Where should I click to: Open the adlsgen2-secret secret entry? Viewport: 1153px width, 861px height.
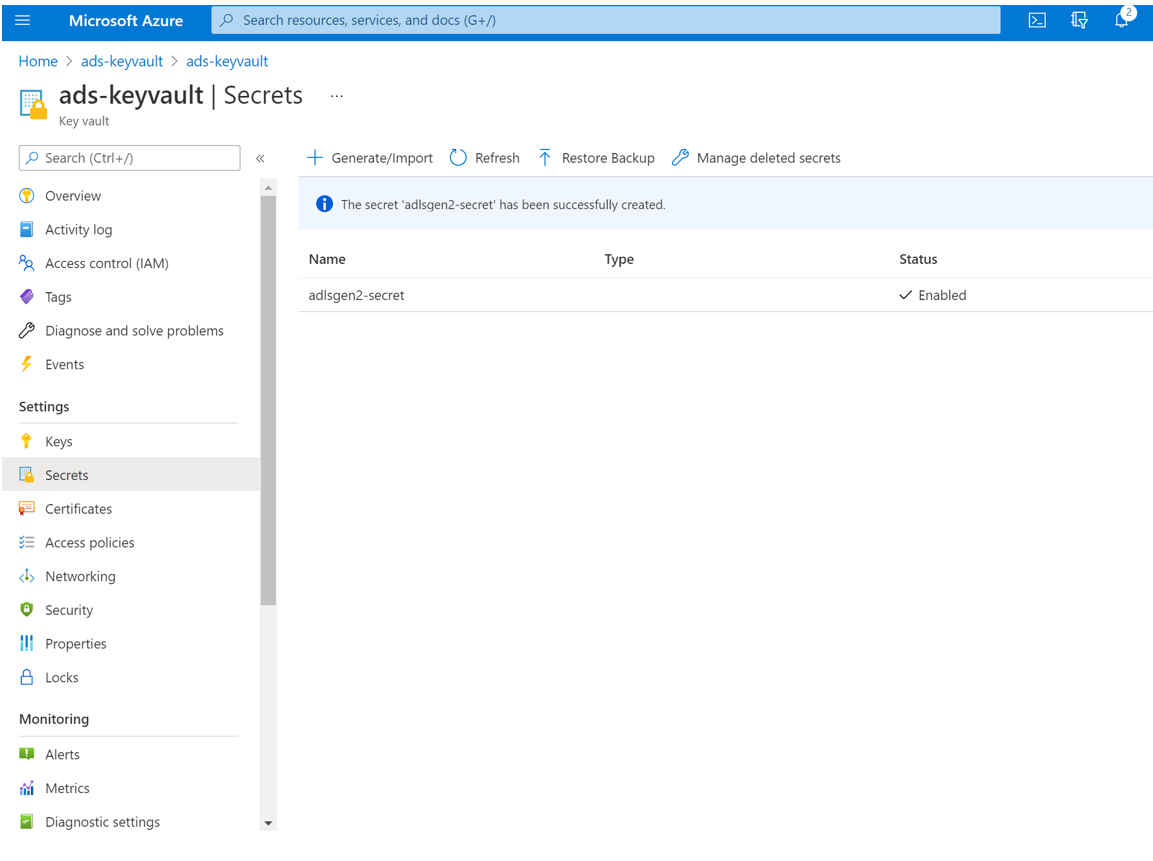tap(356, 295)
